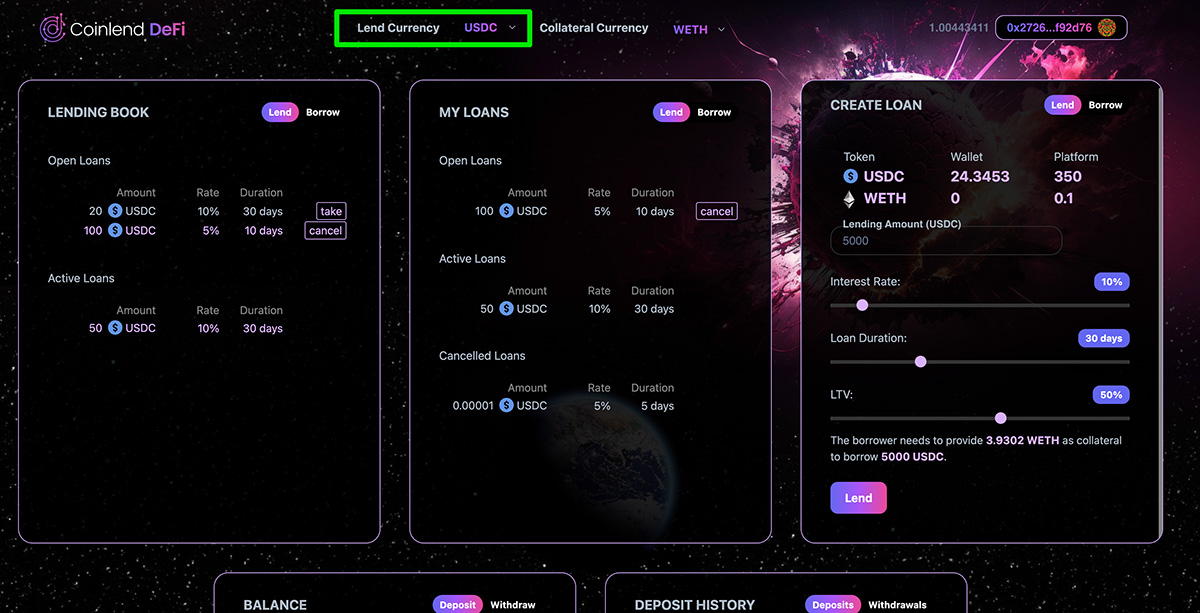
Task: Click the gradient Lend submit button
Action: 858,498
